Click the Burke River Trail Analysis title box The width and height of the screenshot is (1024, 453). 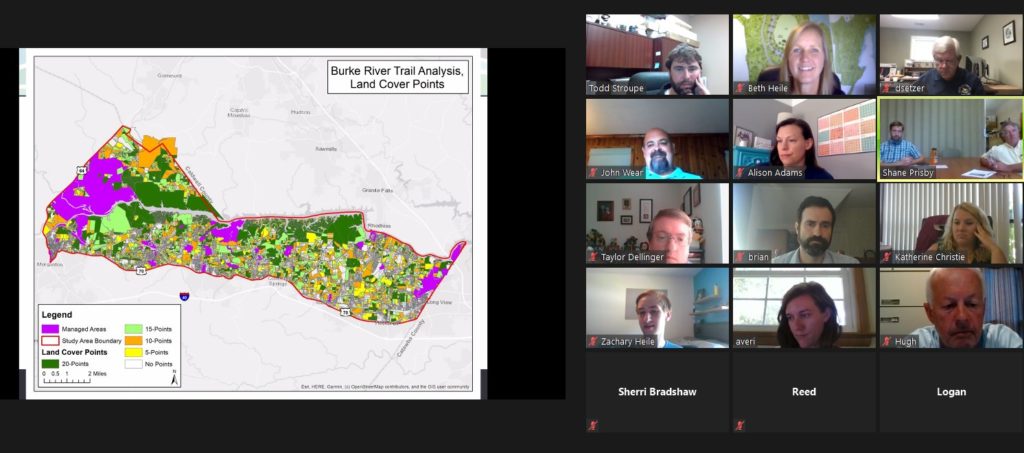[399, 78]
